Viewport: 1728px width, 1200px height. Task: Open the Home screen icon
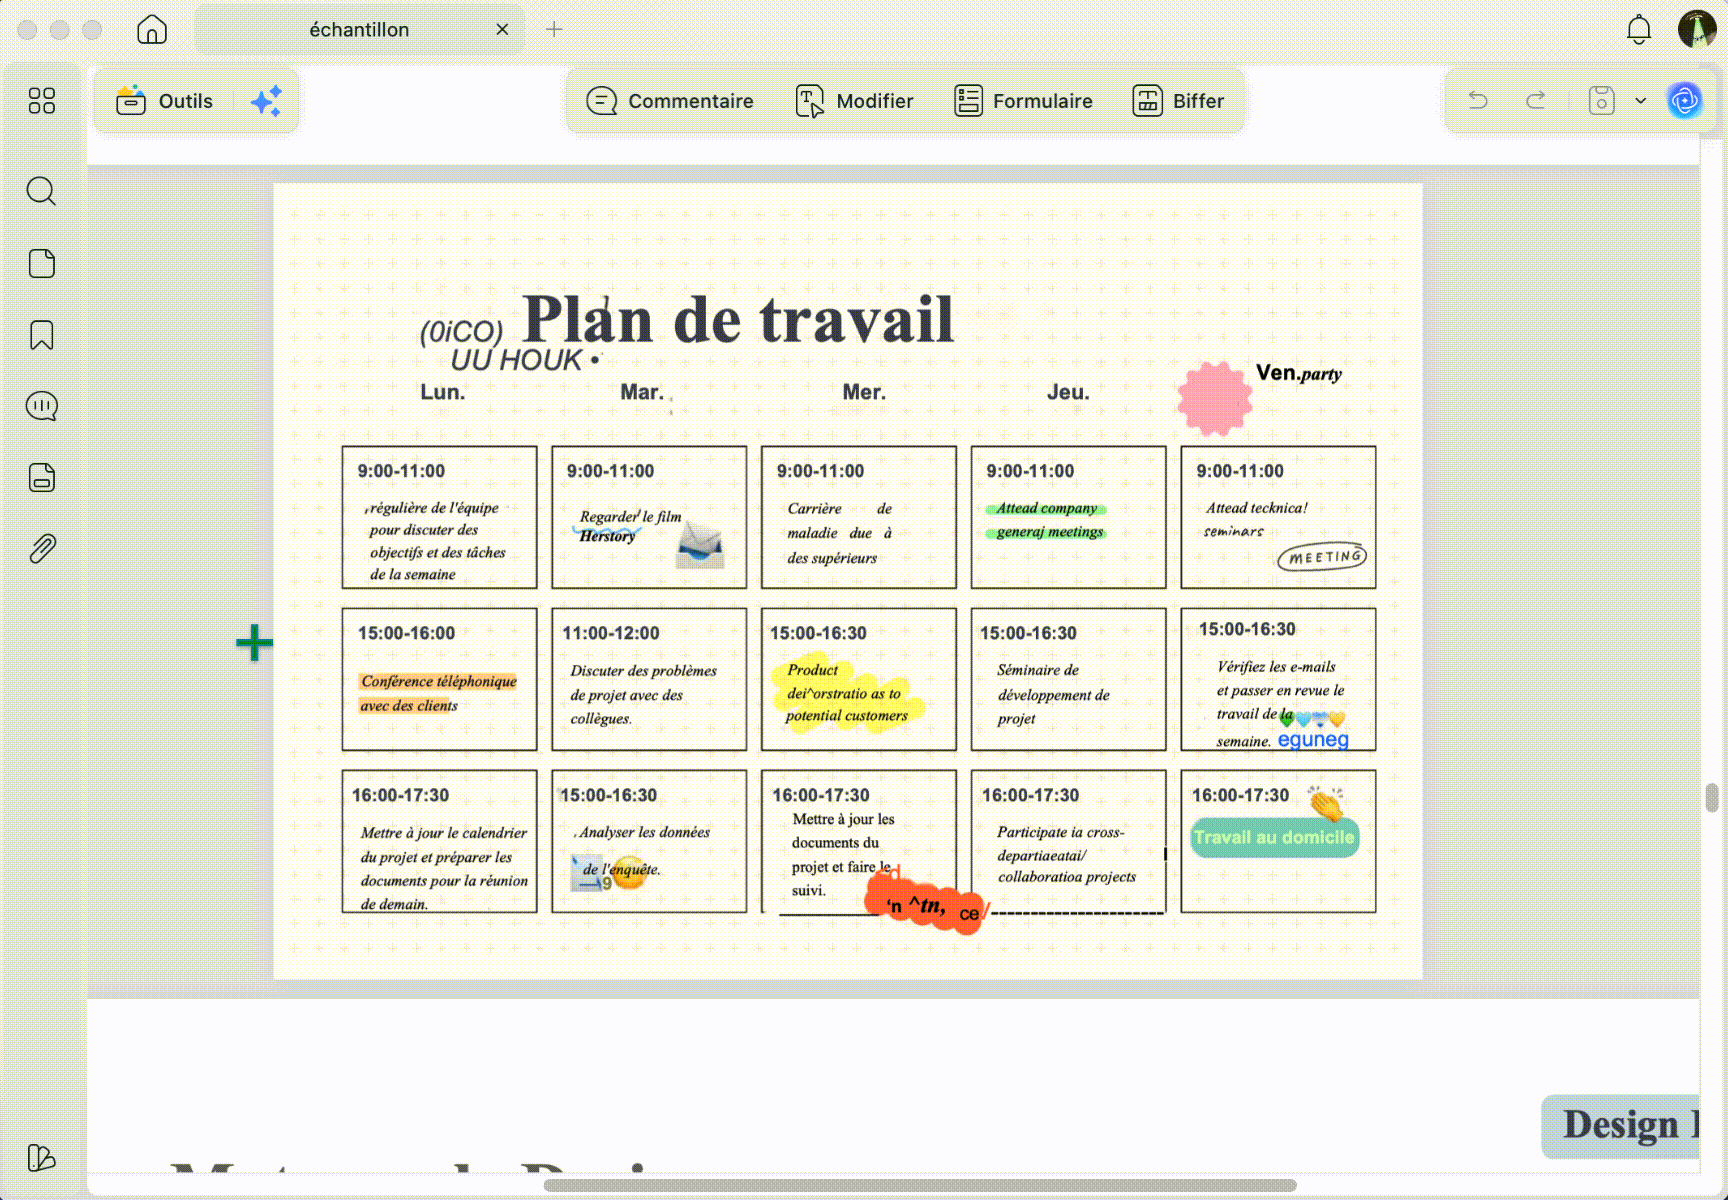[152, 30]
